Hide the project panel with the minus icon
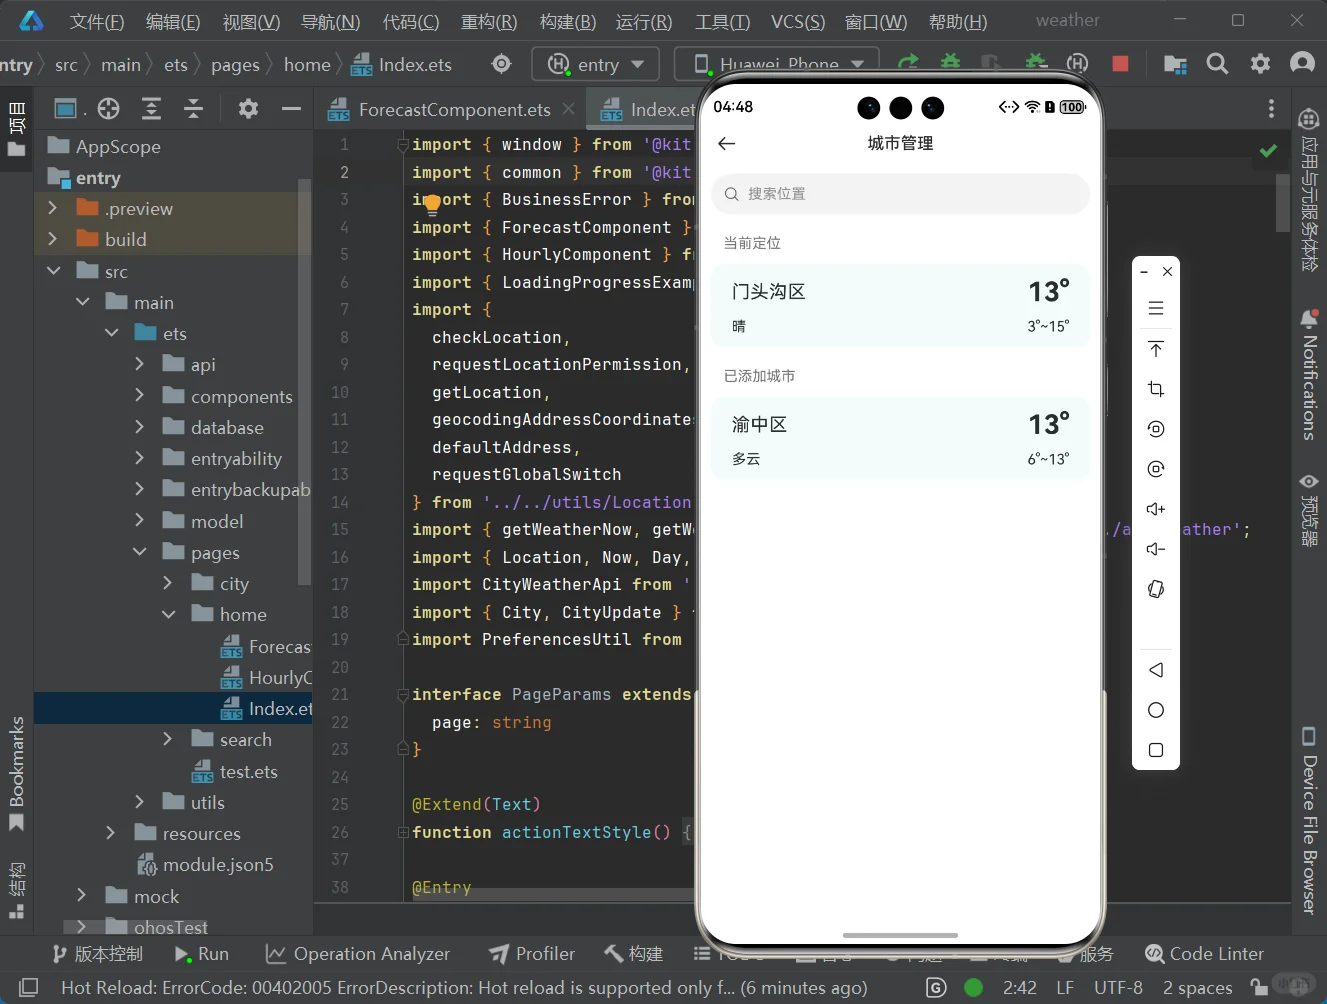Image resolution: width=1327 pixels, height=1004 pixels. click(291, 109)
